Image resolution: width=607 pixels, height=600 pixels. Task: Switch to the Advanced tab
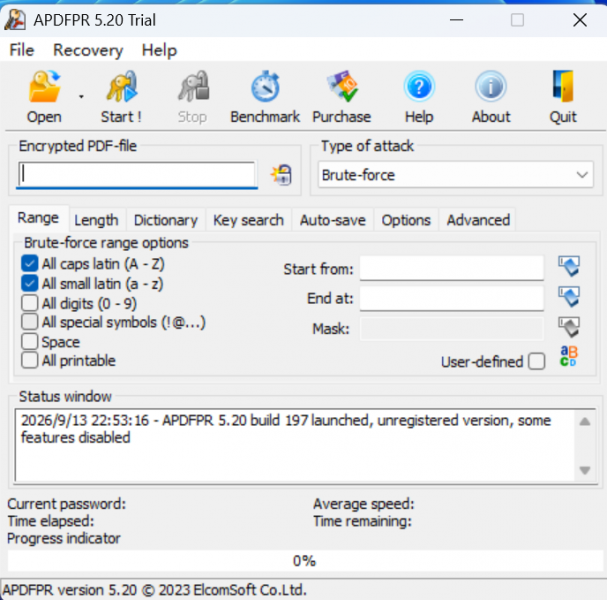point(478,220)
